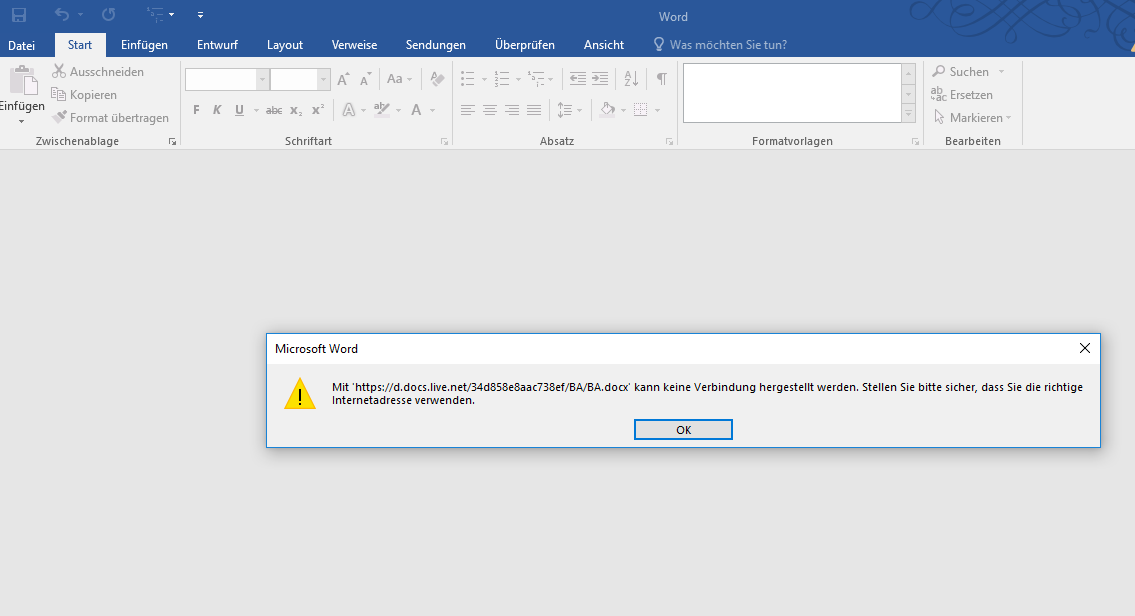Open the Sendungen tab
Viewport: 1135px width, 616px height.
436,45
